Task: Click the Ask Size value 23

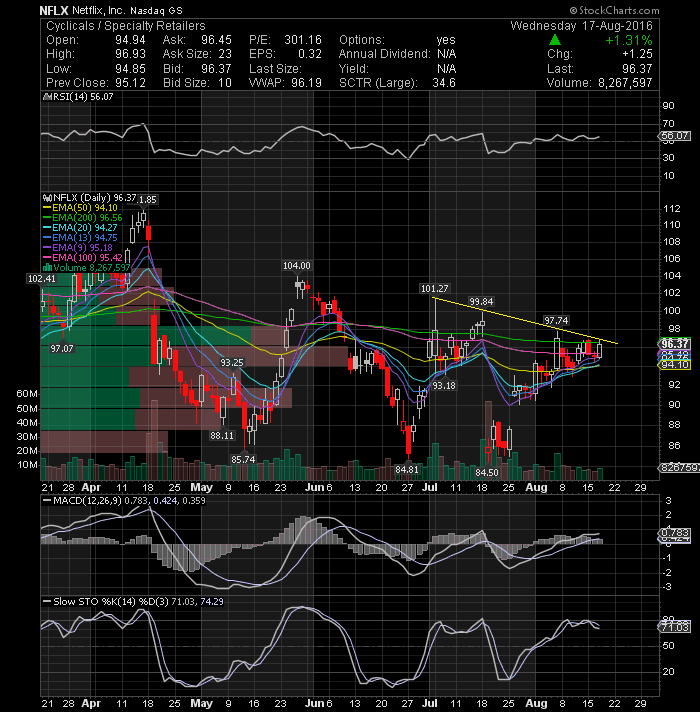Action: pos(225,54)
